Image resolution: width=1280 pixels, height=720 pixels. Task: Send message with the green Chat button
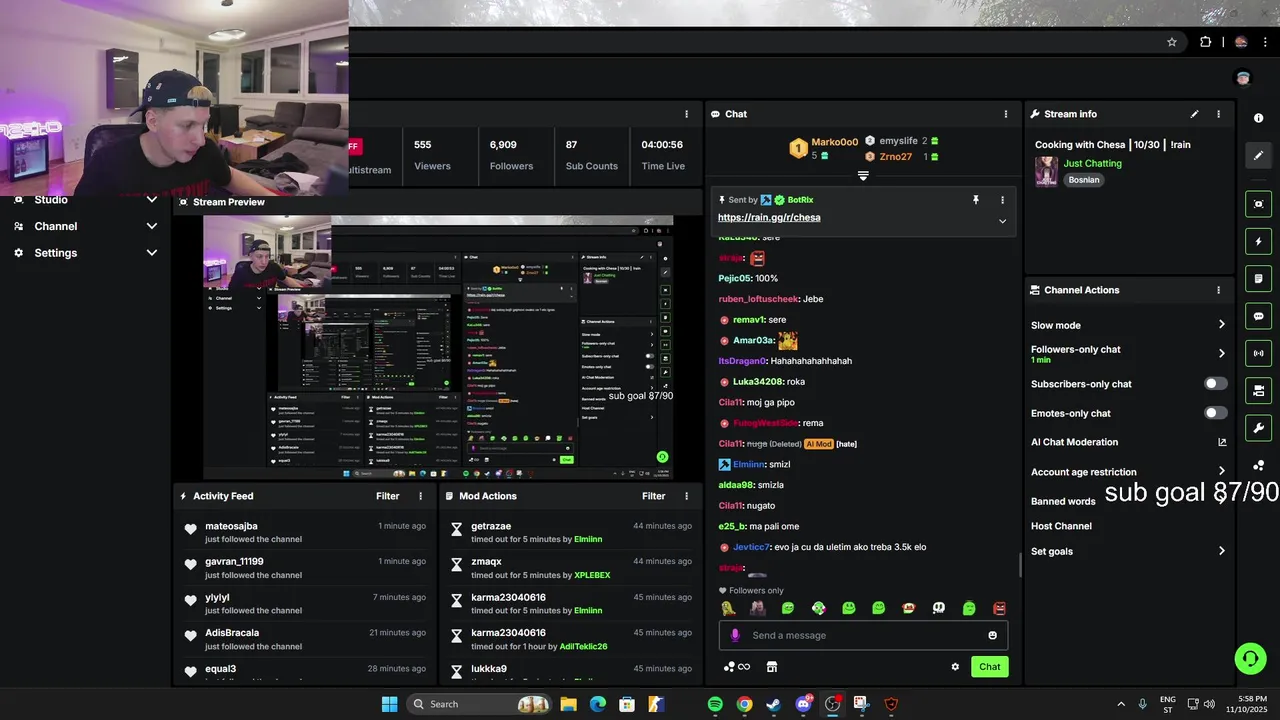pos(989,667)
